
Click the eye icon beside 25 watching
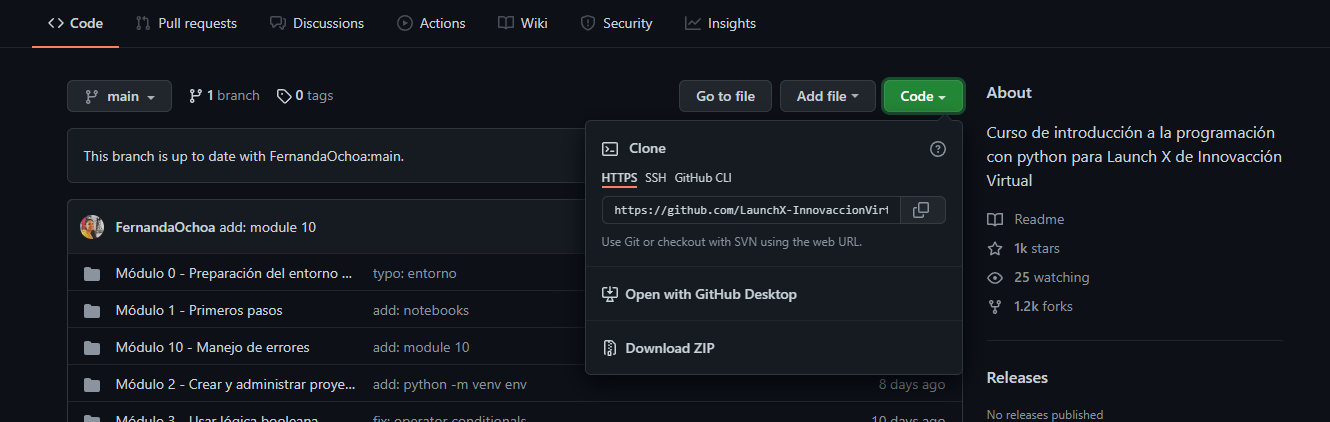coord(995,277)
